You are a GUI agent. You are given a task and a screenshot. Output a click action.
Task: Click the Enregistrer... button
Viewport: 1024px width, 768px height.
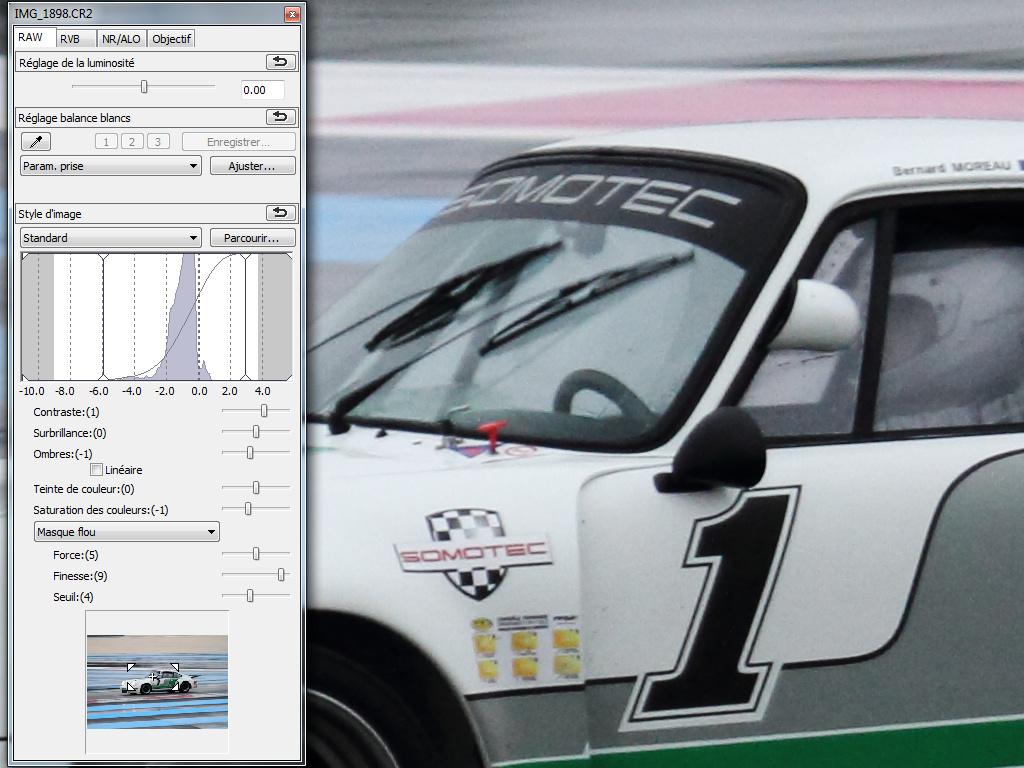pyautogui.click(x=238, y=142)
